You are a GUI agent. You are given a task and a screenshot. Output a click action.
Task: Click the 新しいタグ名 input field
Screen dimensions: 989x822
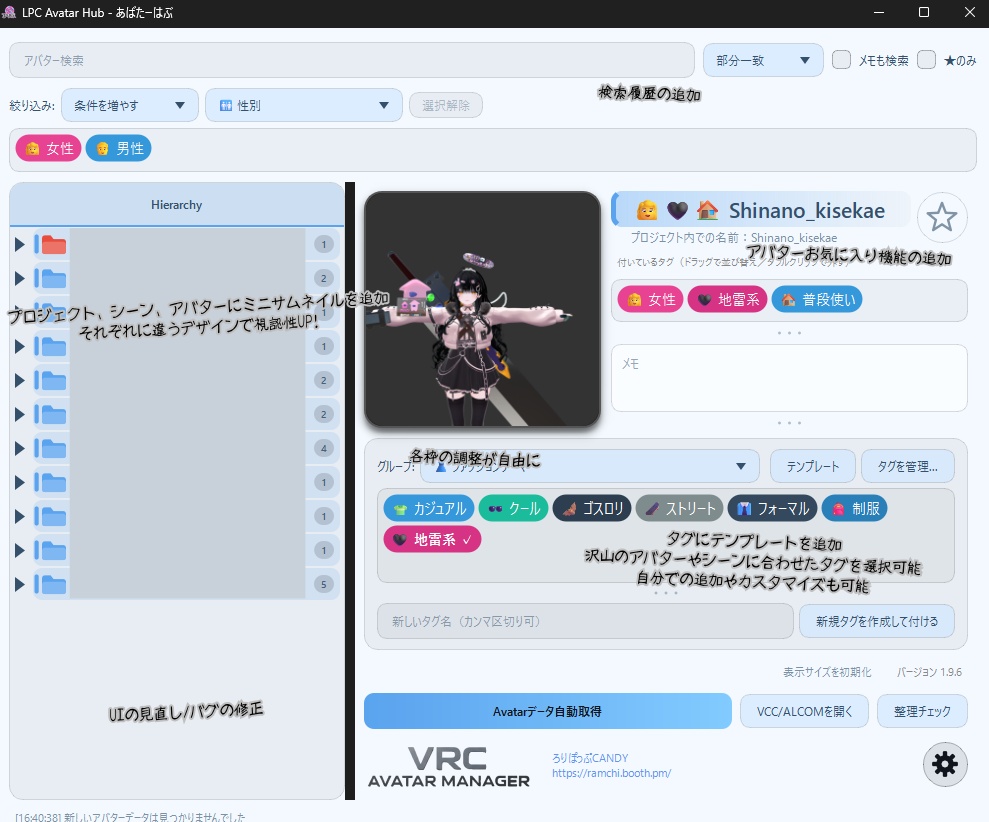pyautogui.click(x=585, y=621)
